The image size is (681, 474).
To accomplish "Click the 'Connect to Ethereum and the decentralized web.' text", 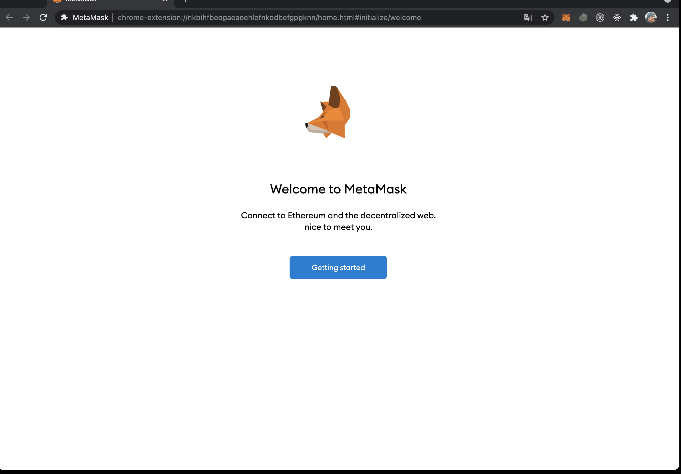I will click(x=338, y=215).
